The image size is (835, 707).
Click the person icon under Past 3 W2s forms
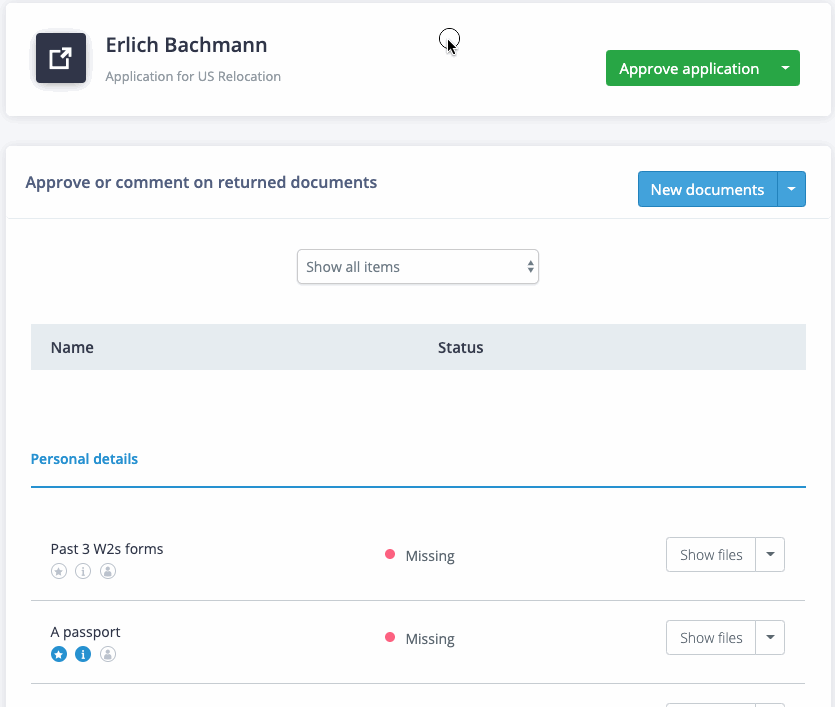(108, 571)
